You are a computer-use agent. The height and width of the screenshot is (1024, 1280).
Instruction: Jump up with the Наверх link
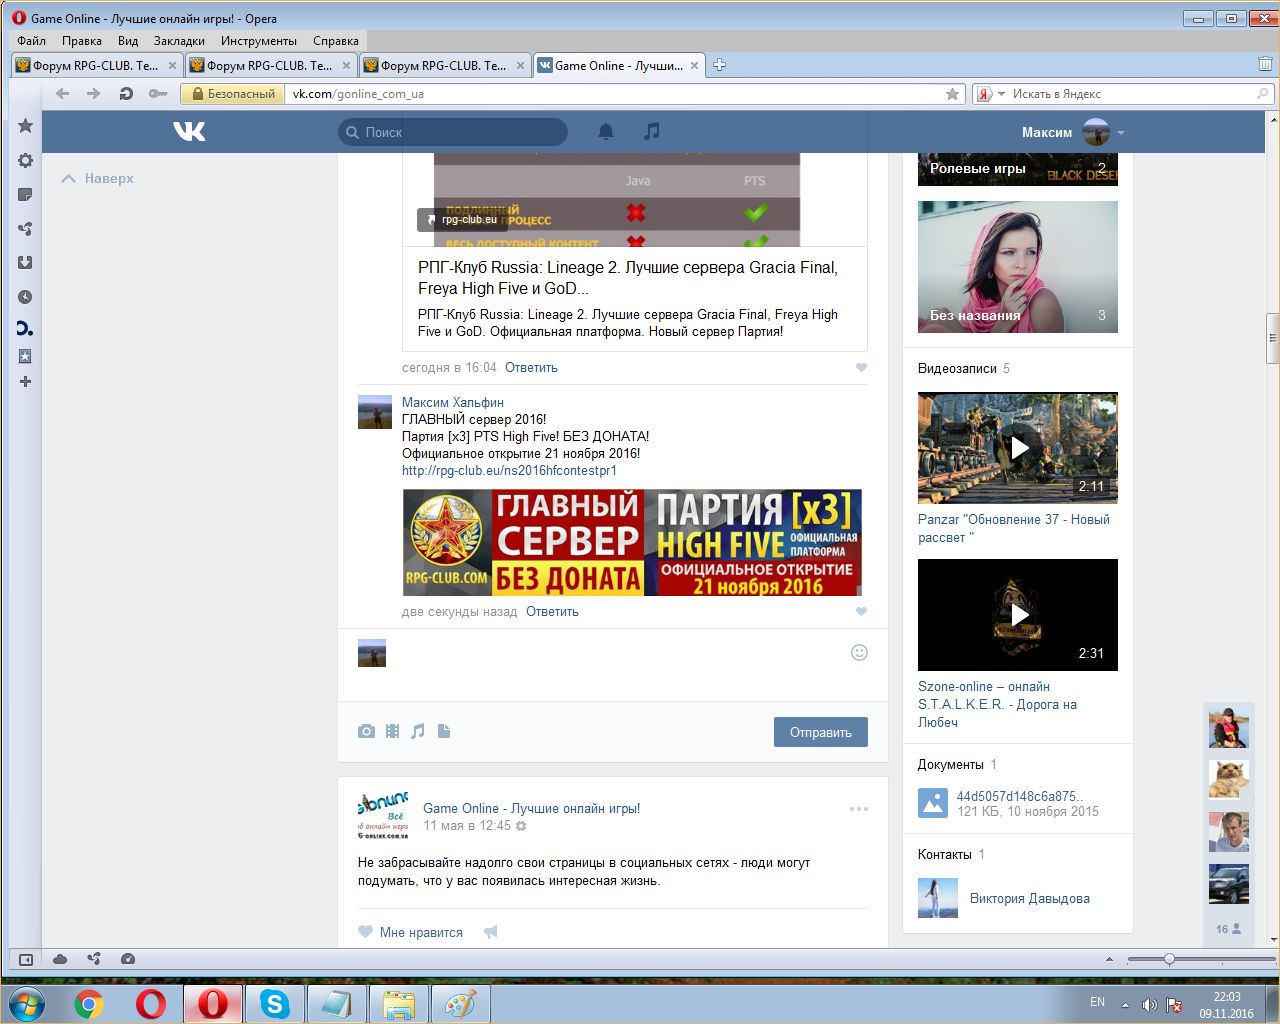[x=98, y=178]
